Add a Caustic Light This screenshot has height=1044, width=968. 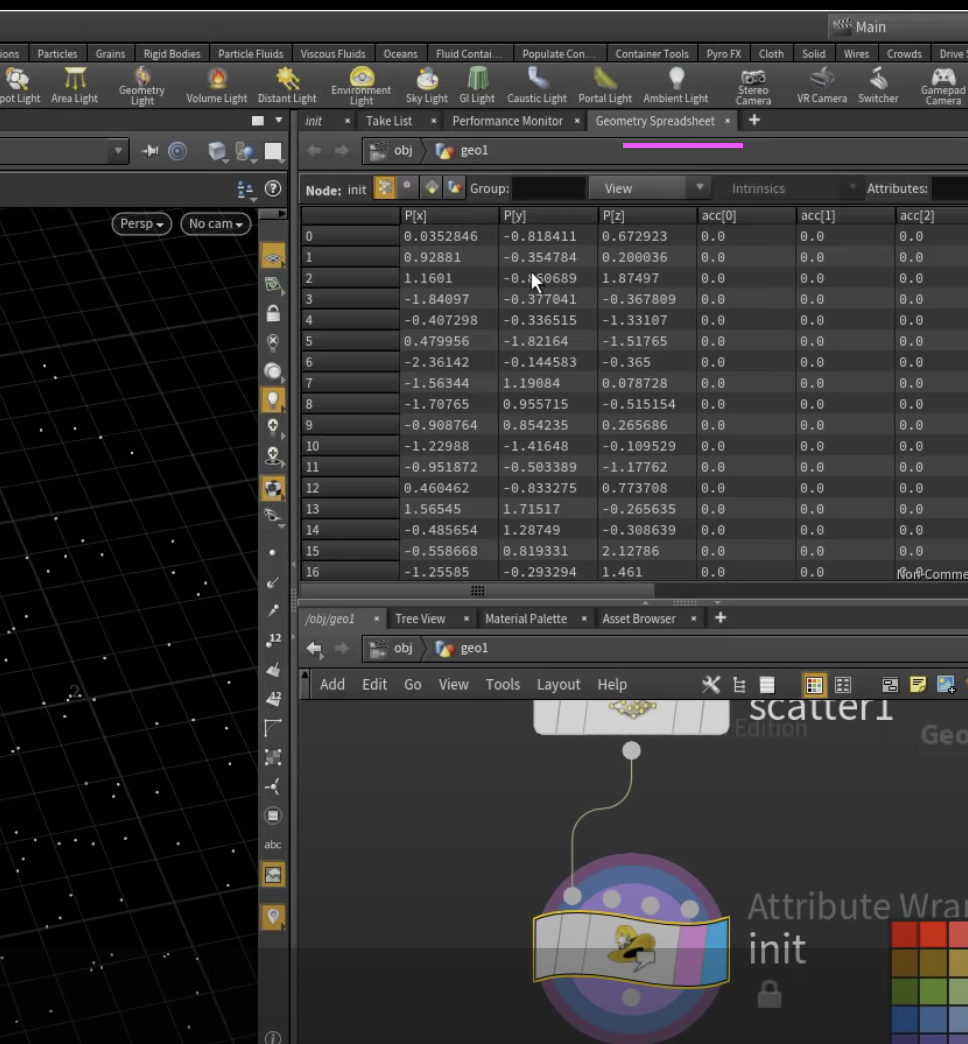(x=537, y=85)
